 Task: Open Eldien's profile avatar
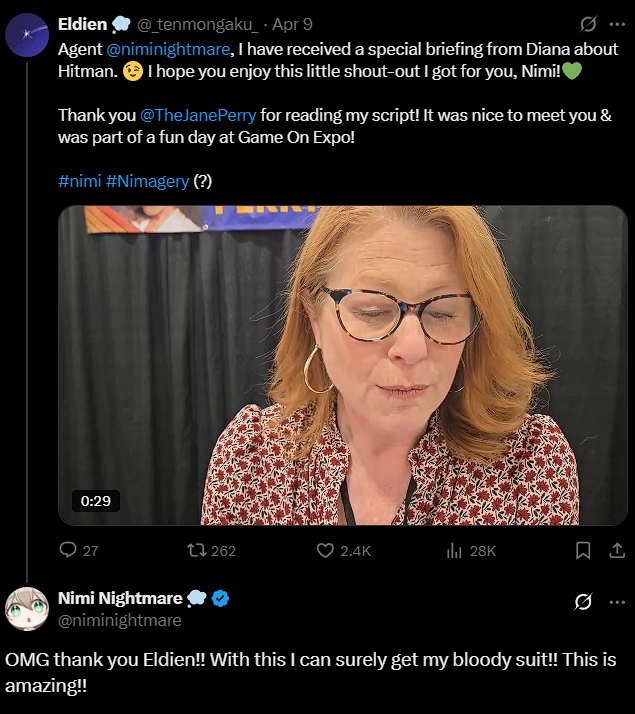tap(27, 36)
